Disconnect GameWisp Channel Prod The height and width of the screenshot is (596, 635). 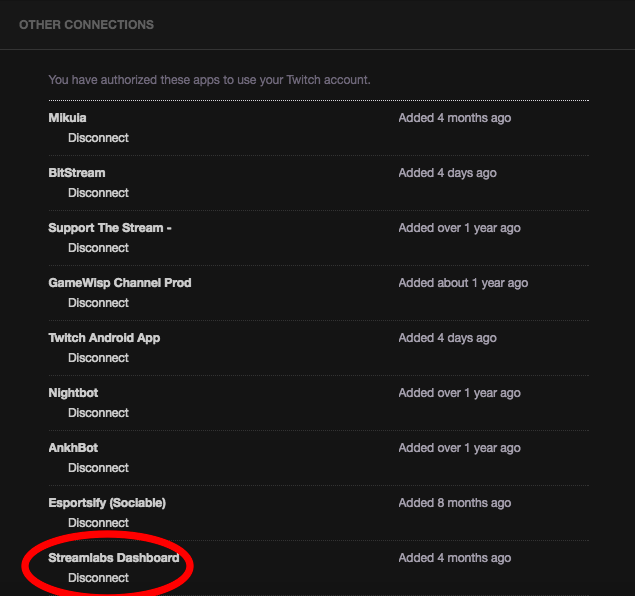click(x=98, y=303)
